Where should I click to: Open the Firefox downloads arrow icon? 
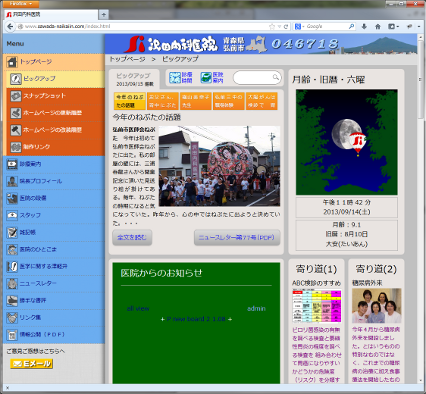click(x=364, y=26)
